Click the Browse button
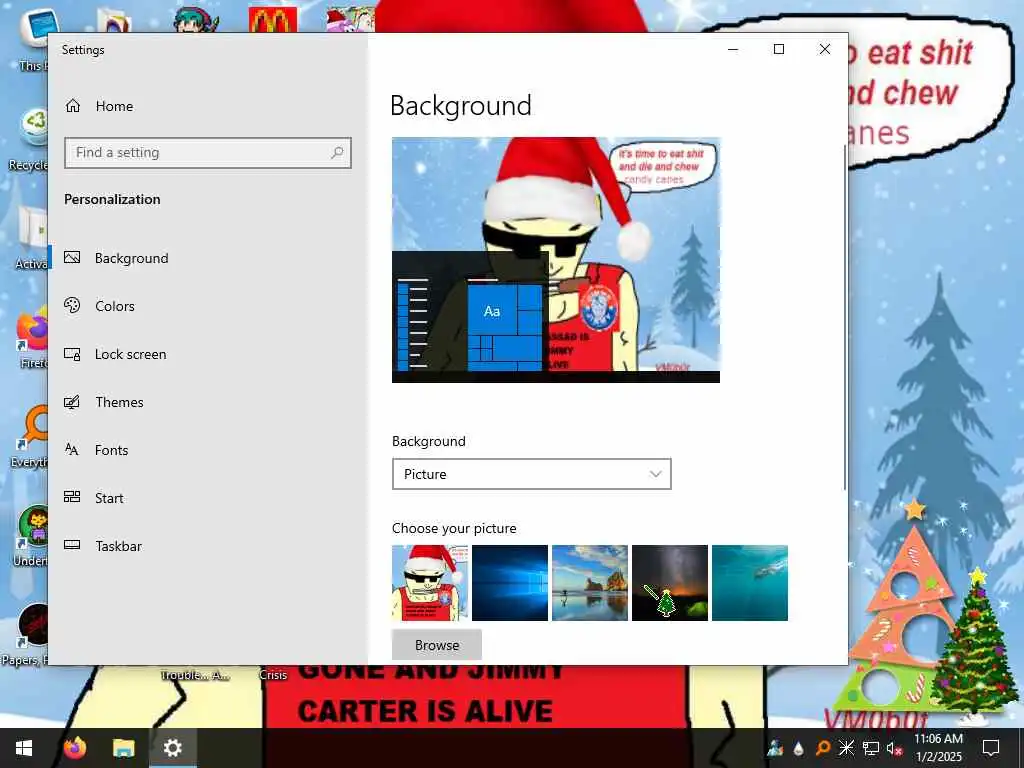1024x768 pixels. point(437,645)
